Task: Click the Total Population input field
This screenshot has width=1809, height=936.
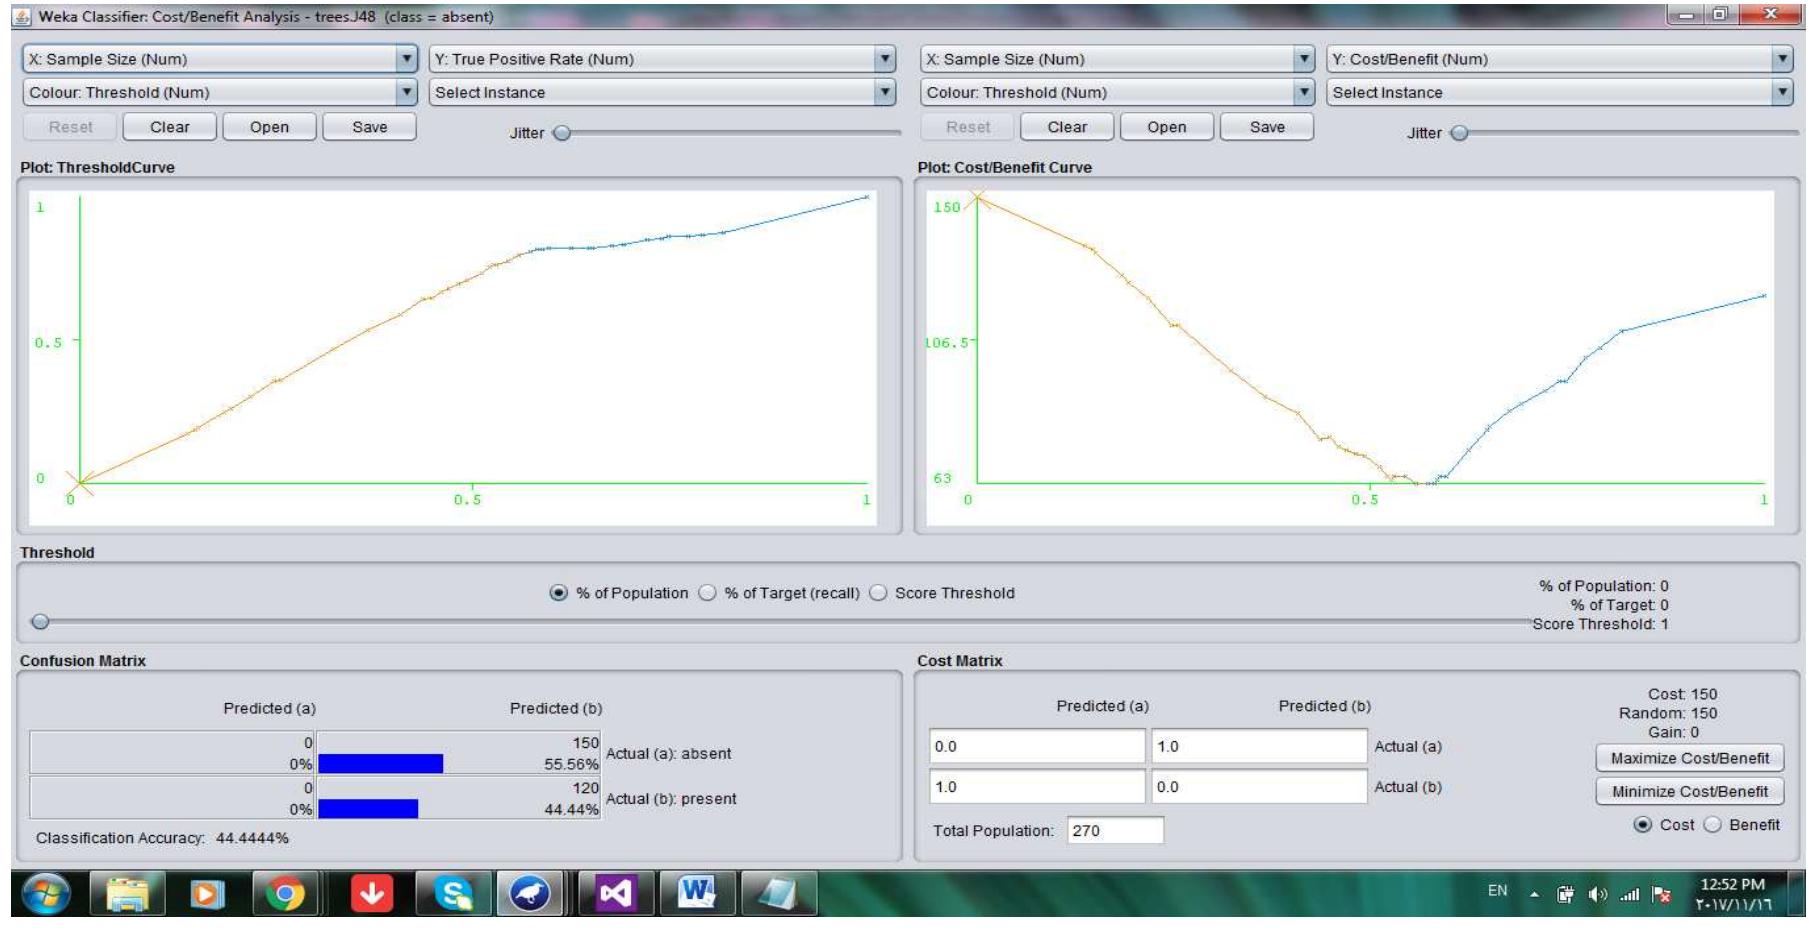Action: click(1114, 831)
